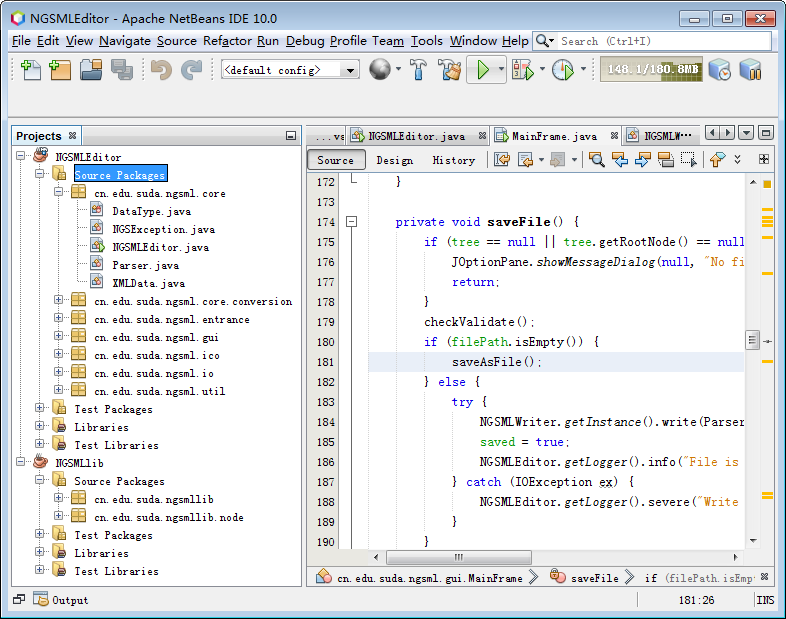Viewport: 786px width, 619px height.
Task: Toggle the INS insert mode indicator
Action: [765, 599]
